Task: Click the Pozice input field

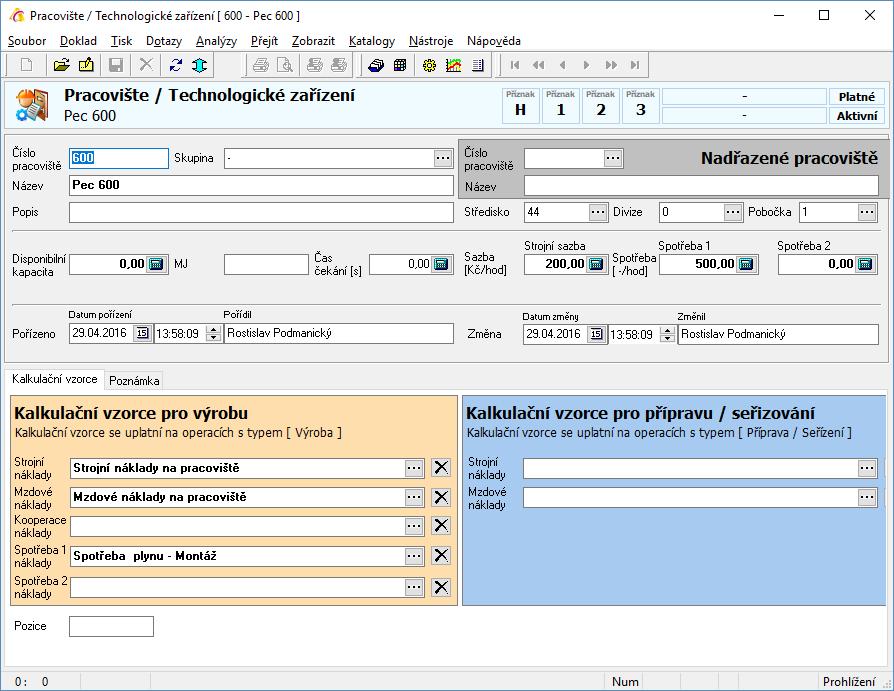Action: (x=111, y=626)
